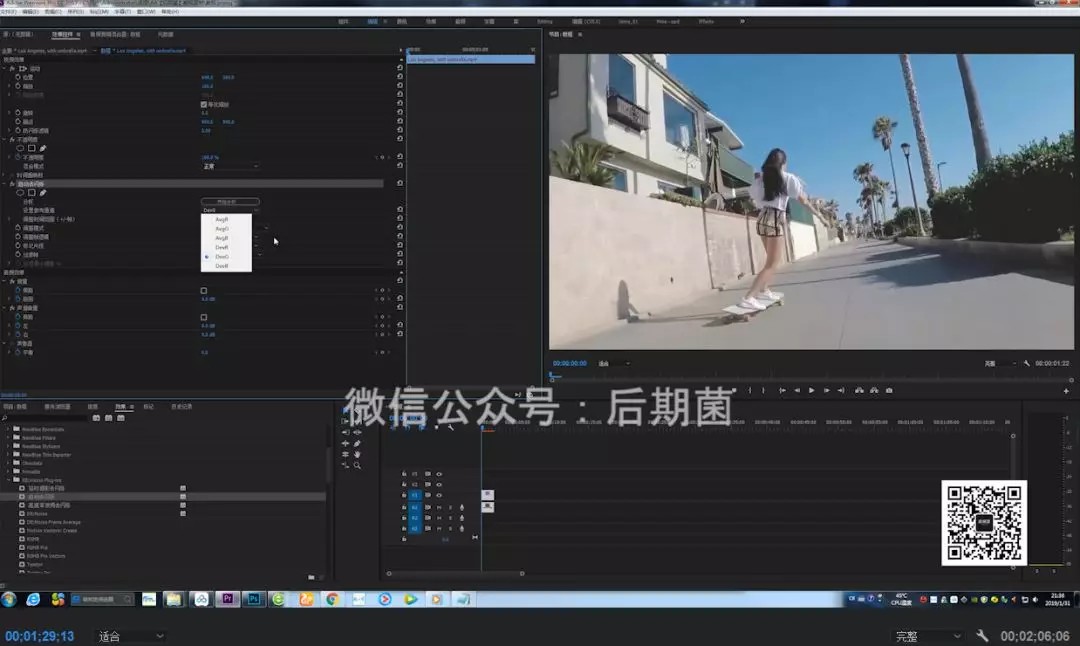Collapse the Opacity effect group
The width and height of the screenshot is (1080, 646).
tap(4, 139)
